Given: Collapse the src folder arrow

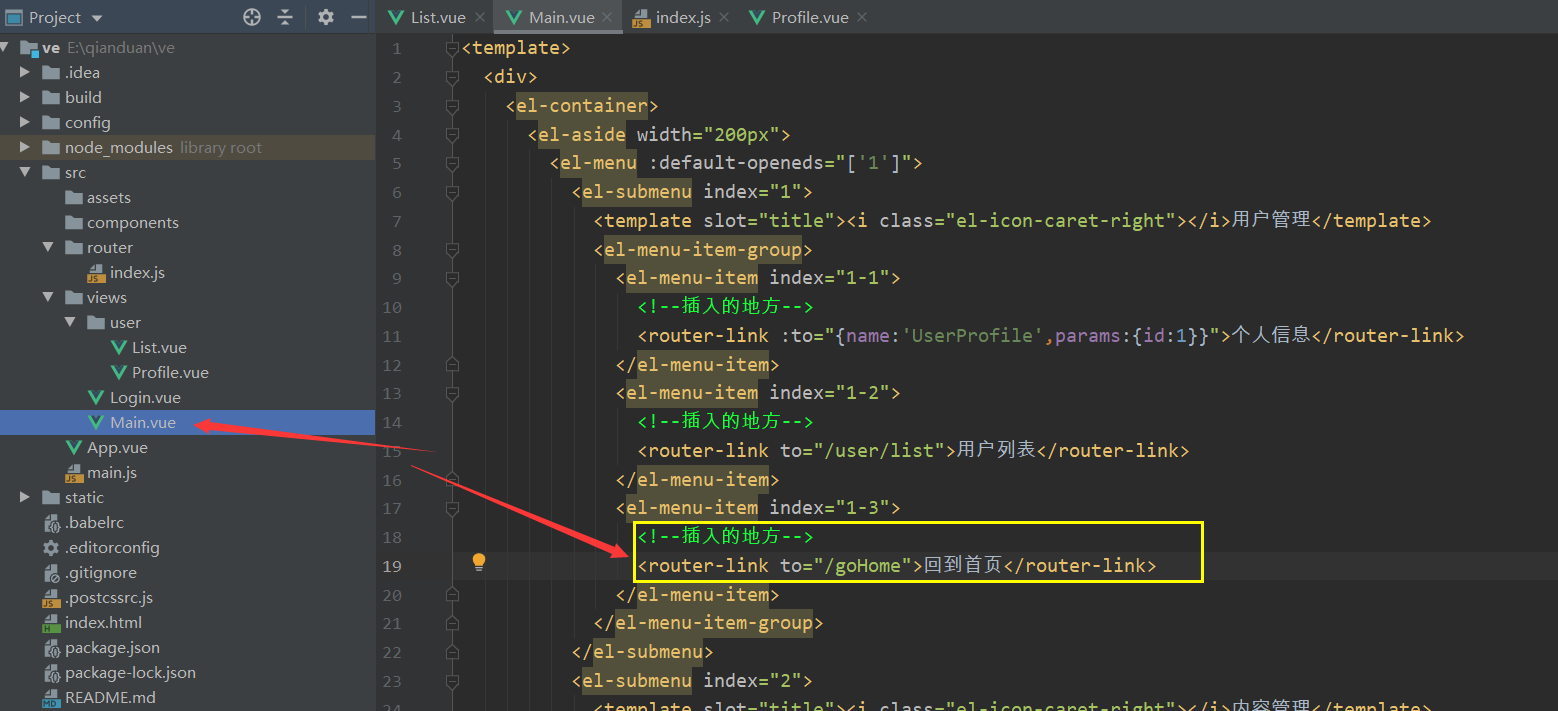Looking at the screenshot, I should 25,172.
